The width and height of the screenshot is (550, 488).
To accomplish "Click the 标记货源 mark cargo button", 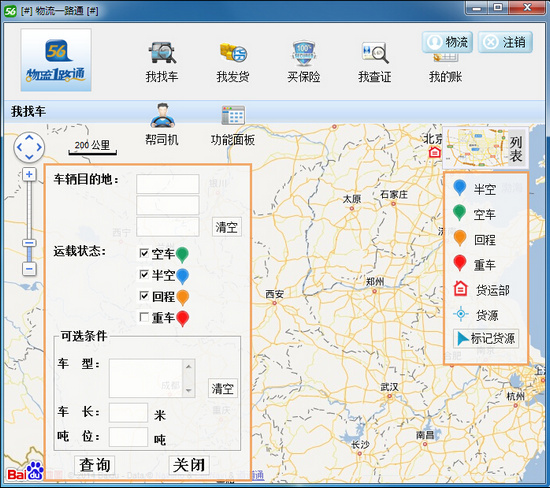I will (486, 339).
